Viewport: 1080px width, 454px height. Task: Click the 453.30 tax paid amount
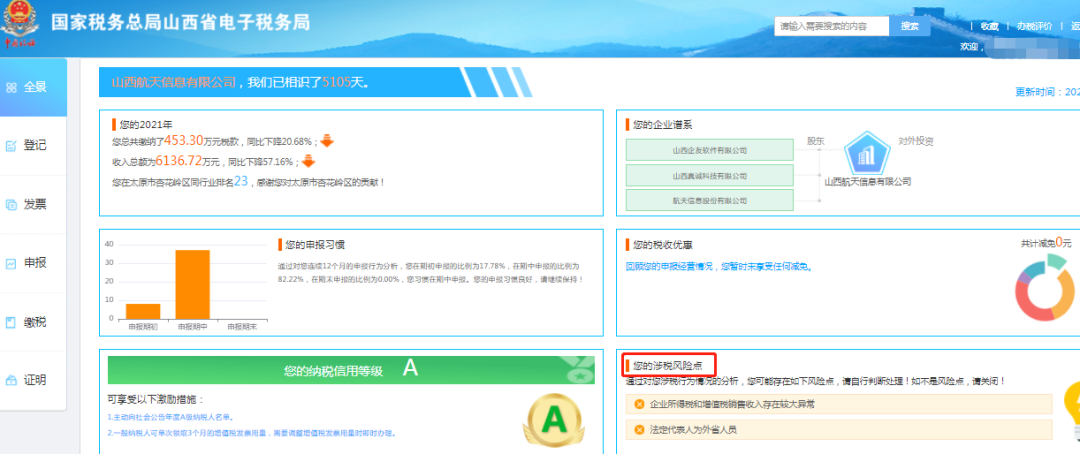183,141
